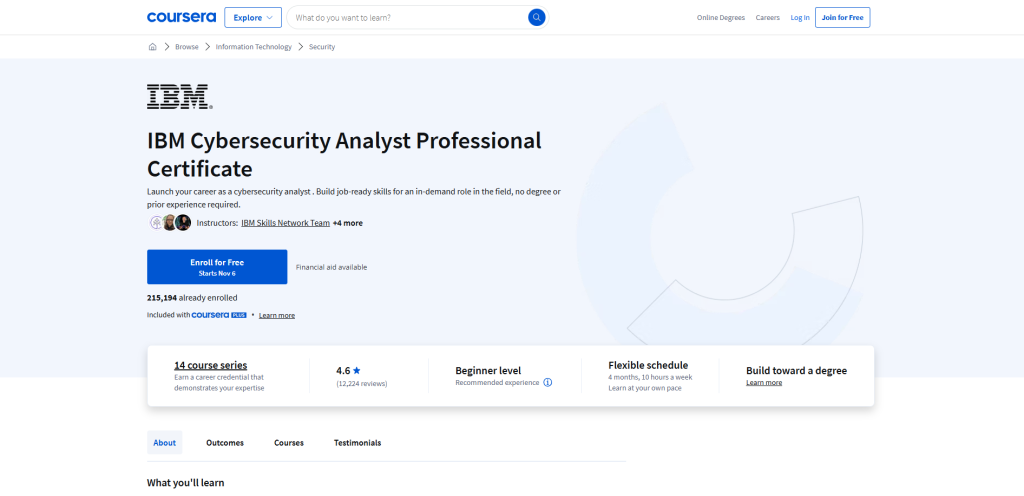Go to the home icon breadcrumb
Screen dimensions: 1024x496
click(152, 47)
